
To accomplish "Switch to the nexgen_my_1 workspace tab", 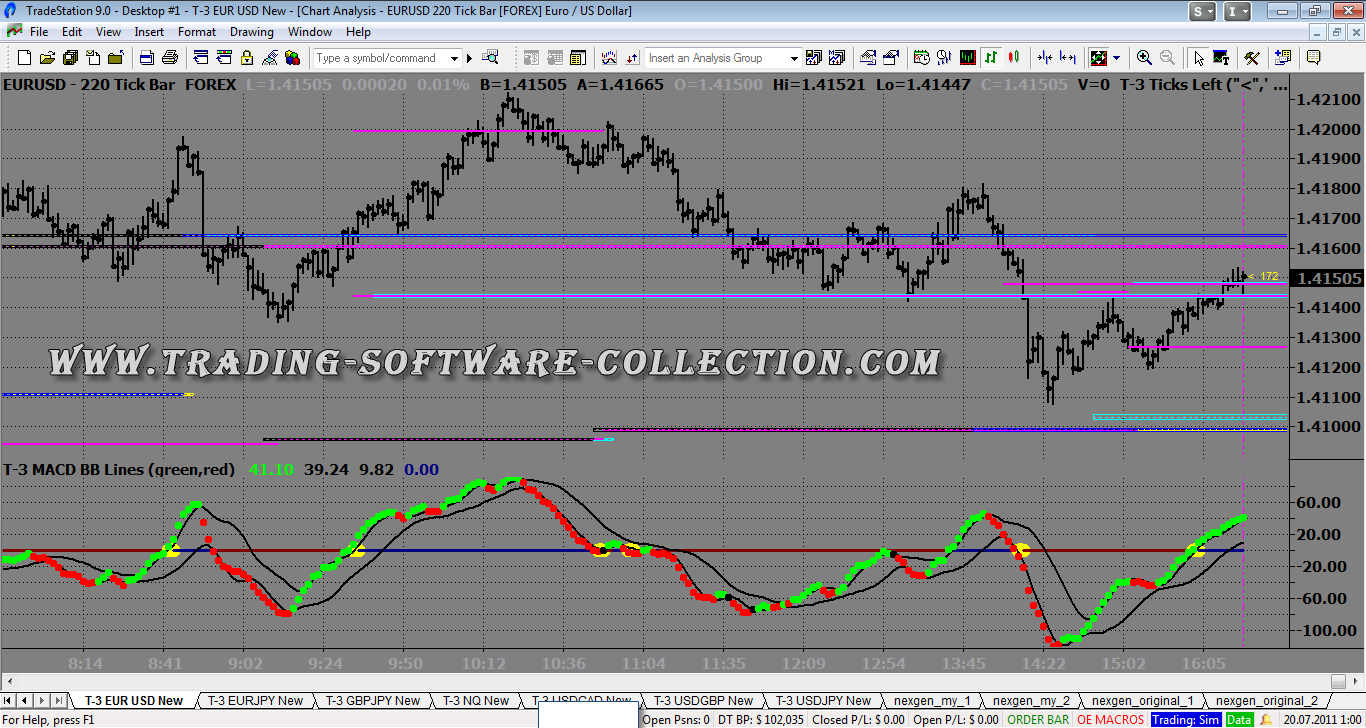I will click(932, 700).
